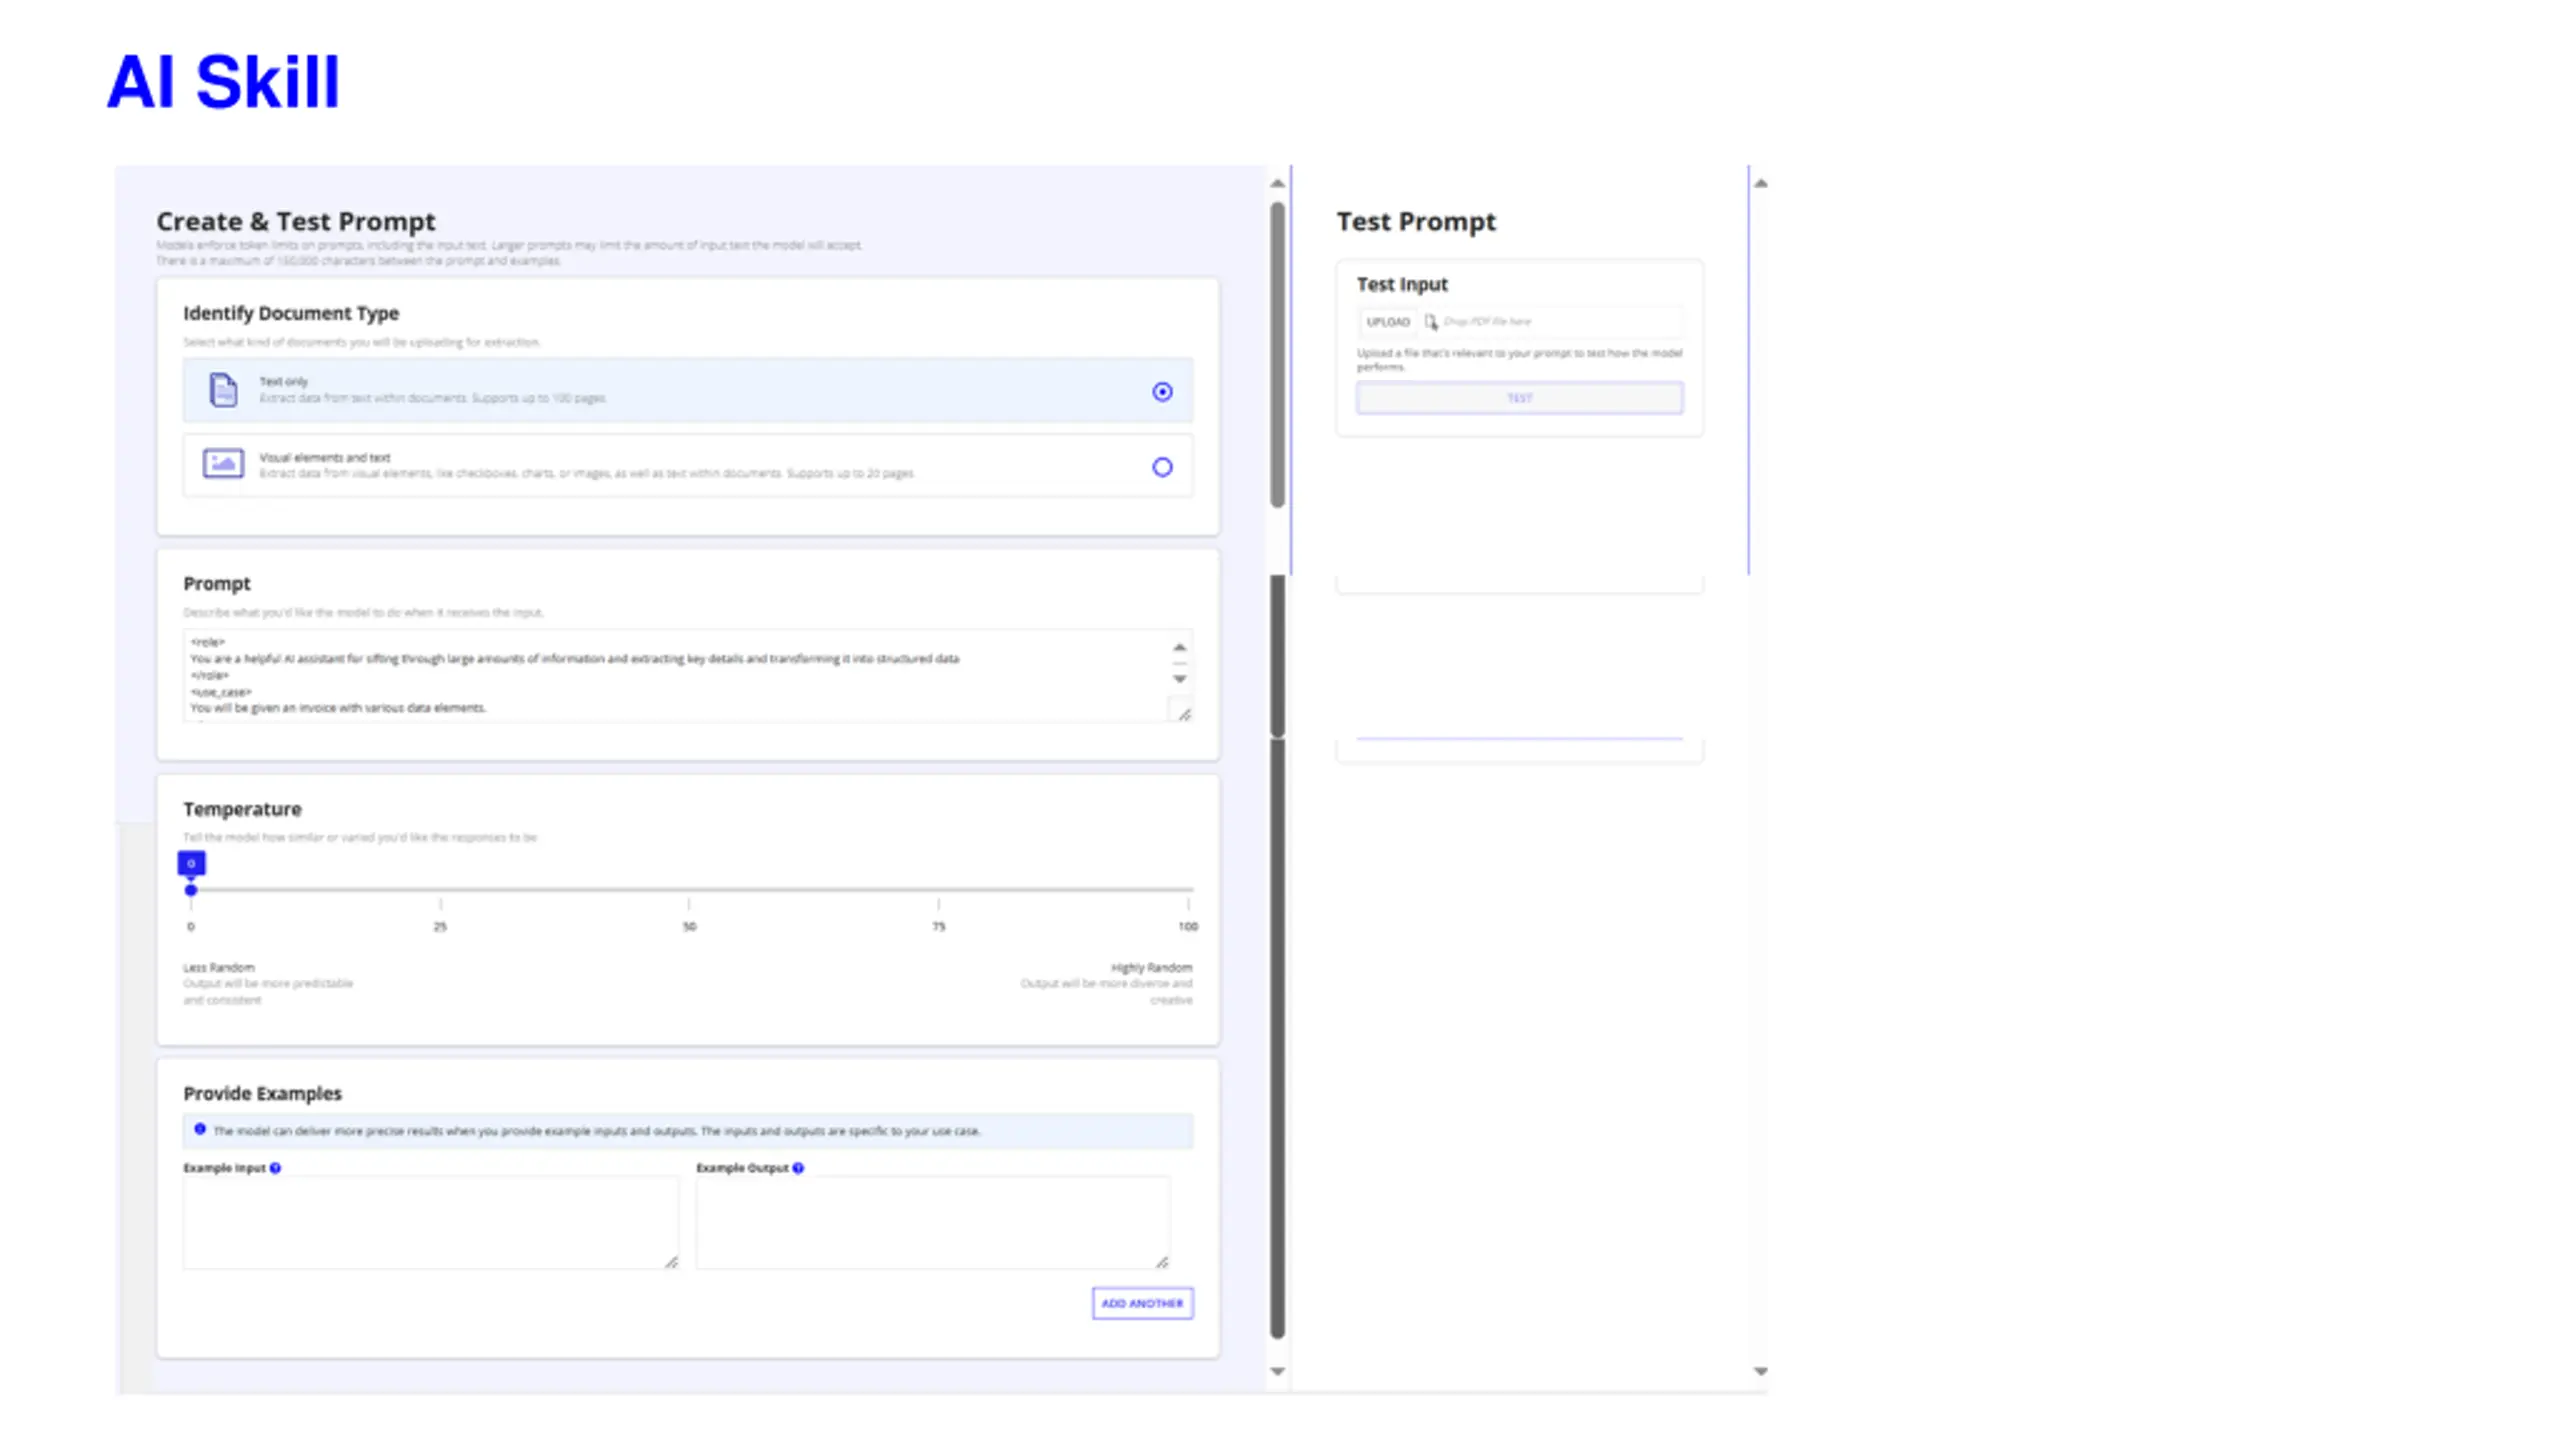Click the prompt box scroll down arrow
The image size is (2560, 1440).
(1180, 679)
